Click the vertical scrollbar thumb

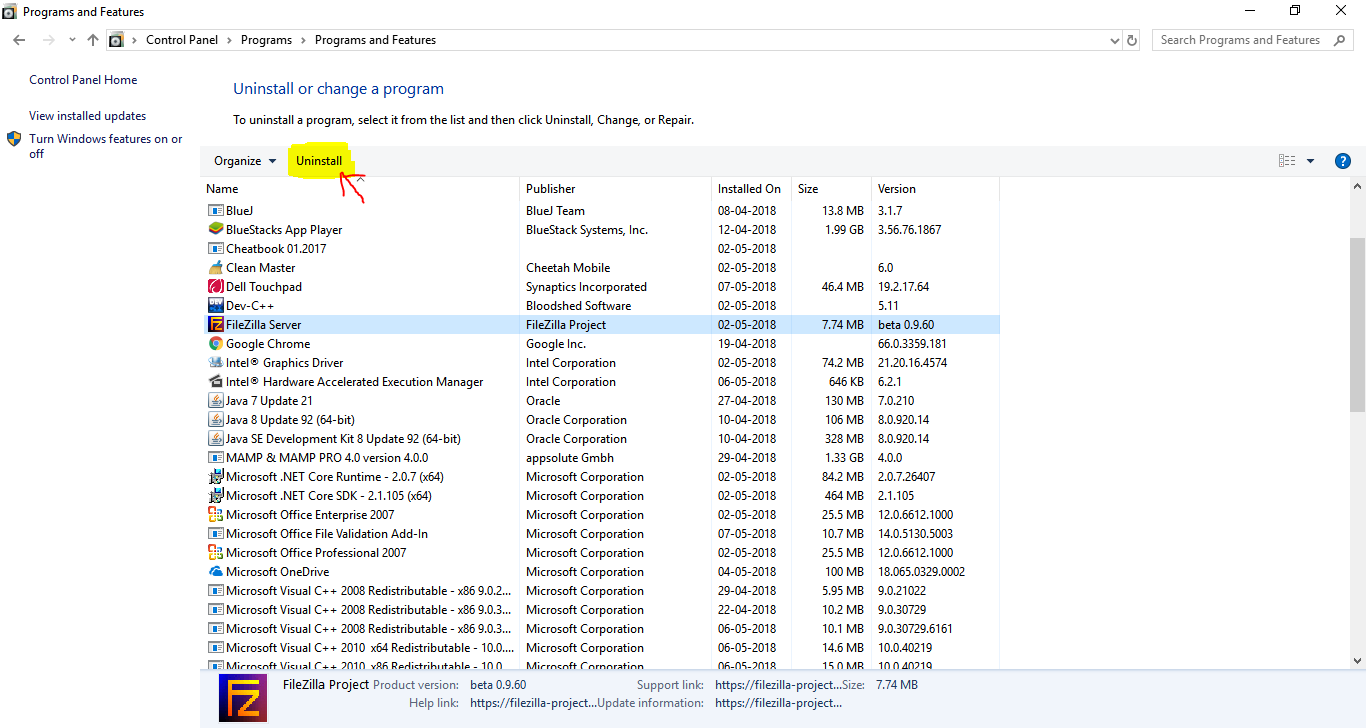click(x=1357, y=325)
